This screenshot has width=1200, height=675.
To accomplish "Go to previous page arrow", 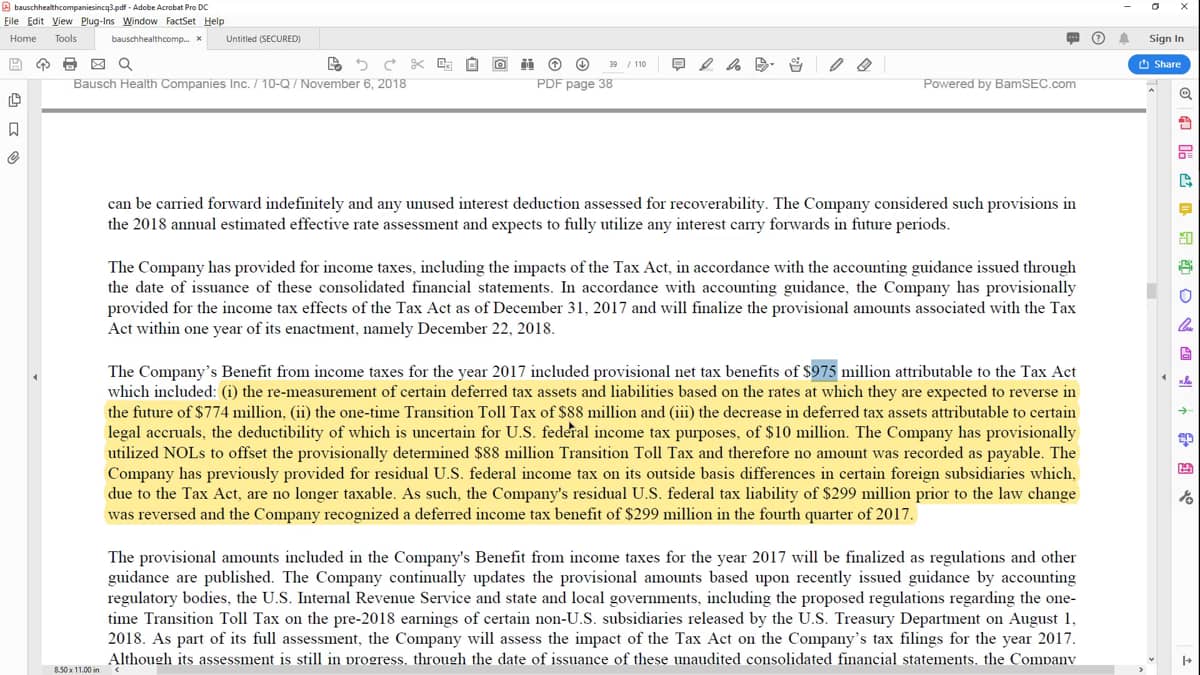I will (555, 64).
